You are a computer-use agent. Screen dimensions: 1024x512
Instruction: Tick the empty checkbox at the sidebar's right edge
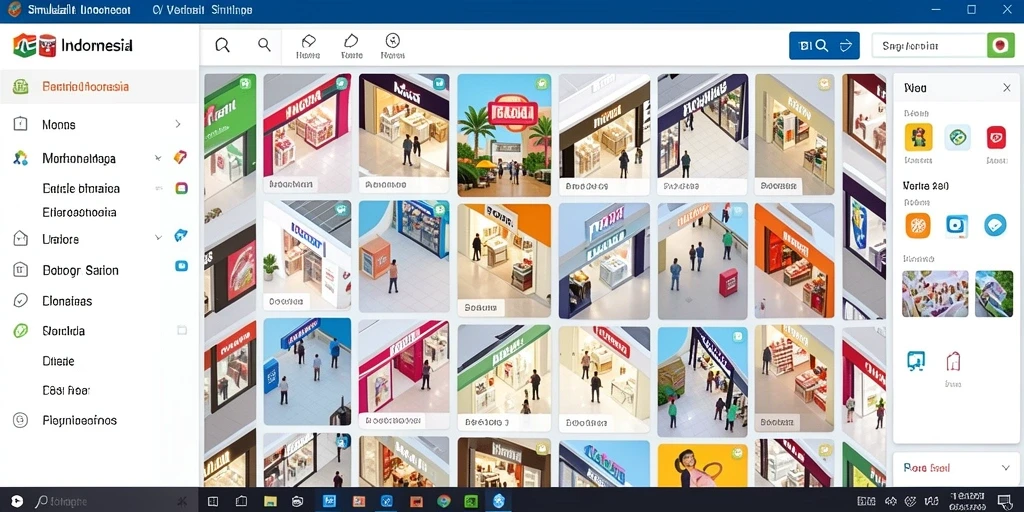point(182,330)
